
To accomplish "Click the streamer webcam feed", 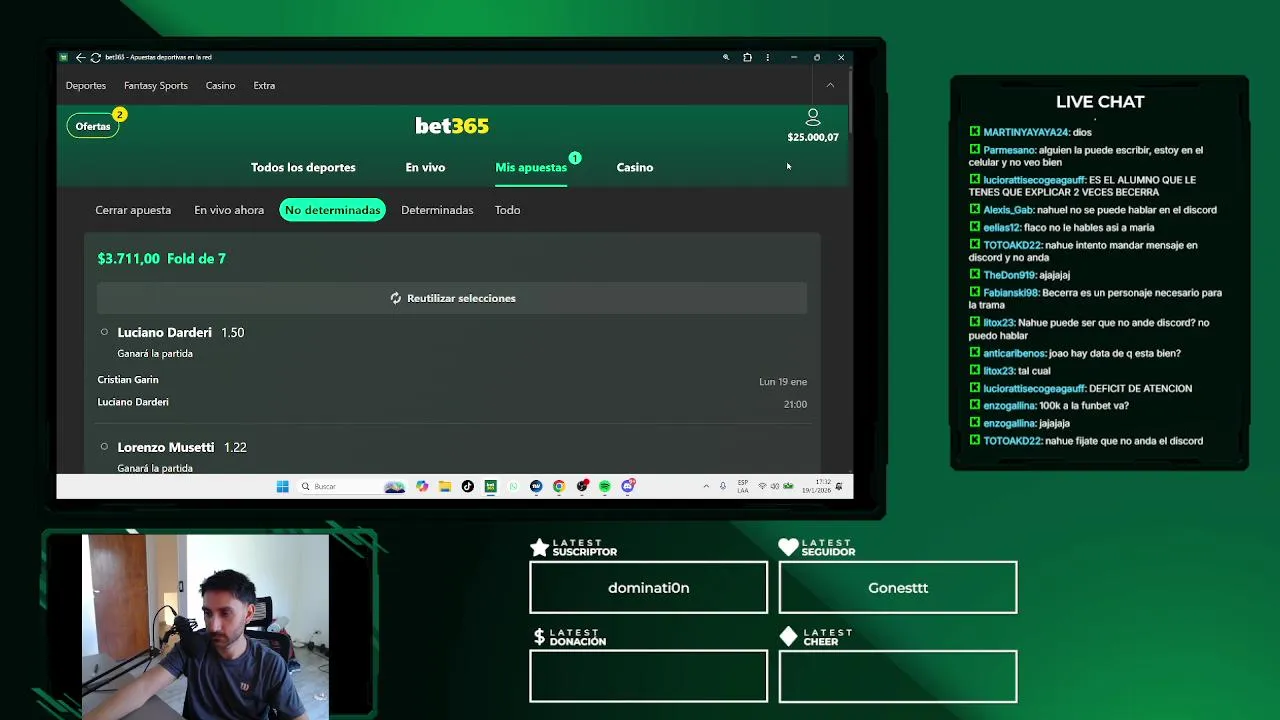I will pos(205,626).
